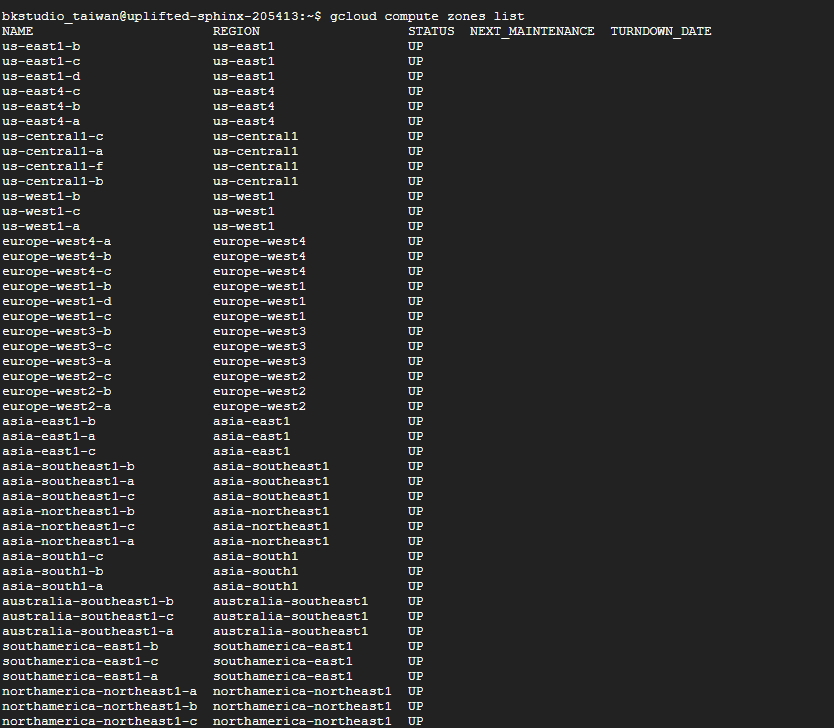Click the us-east1-b zone name
This screenshot has width=834, height=728.
point(41,46)
